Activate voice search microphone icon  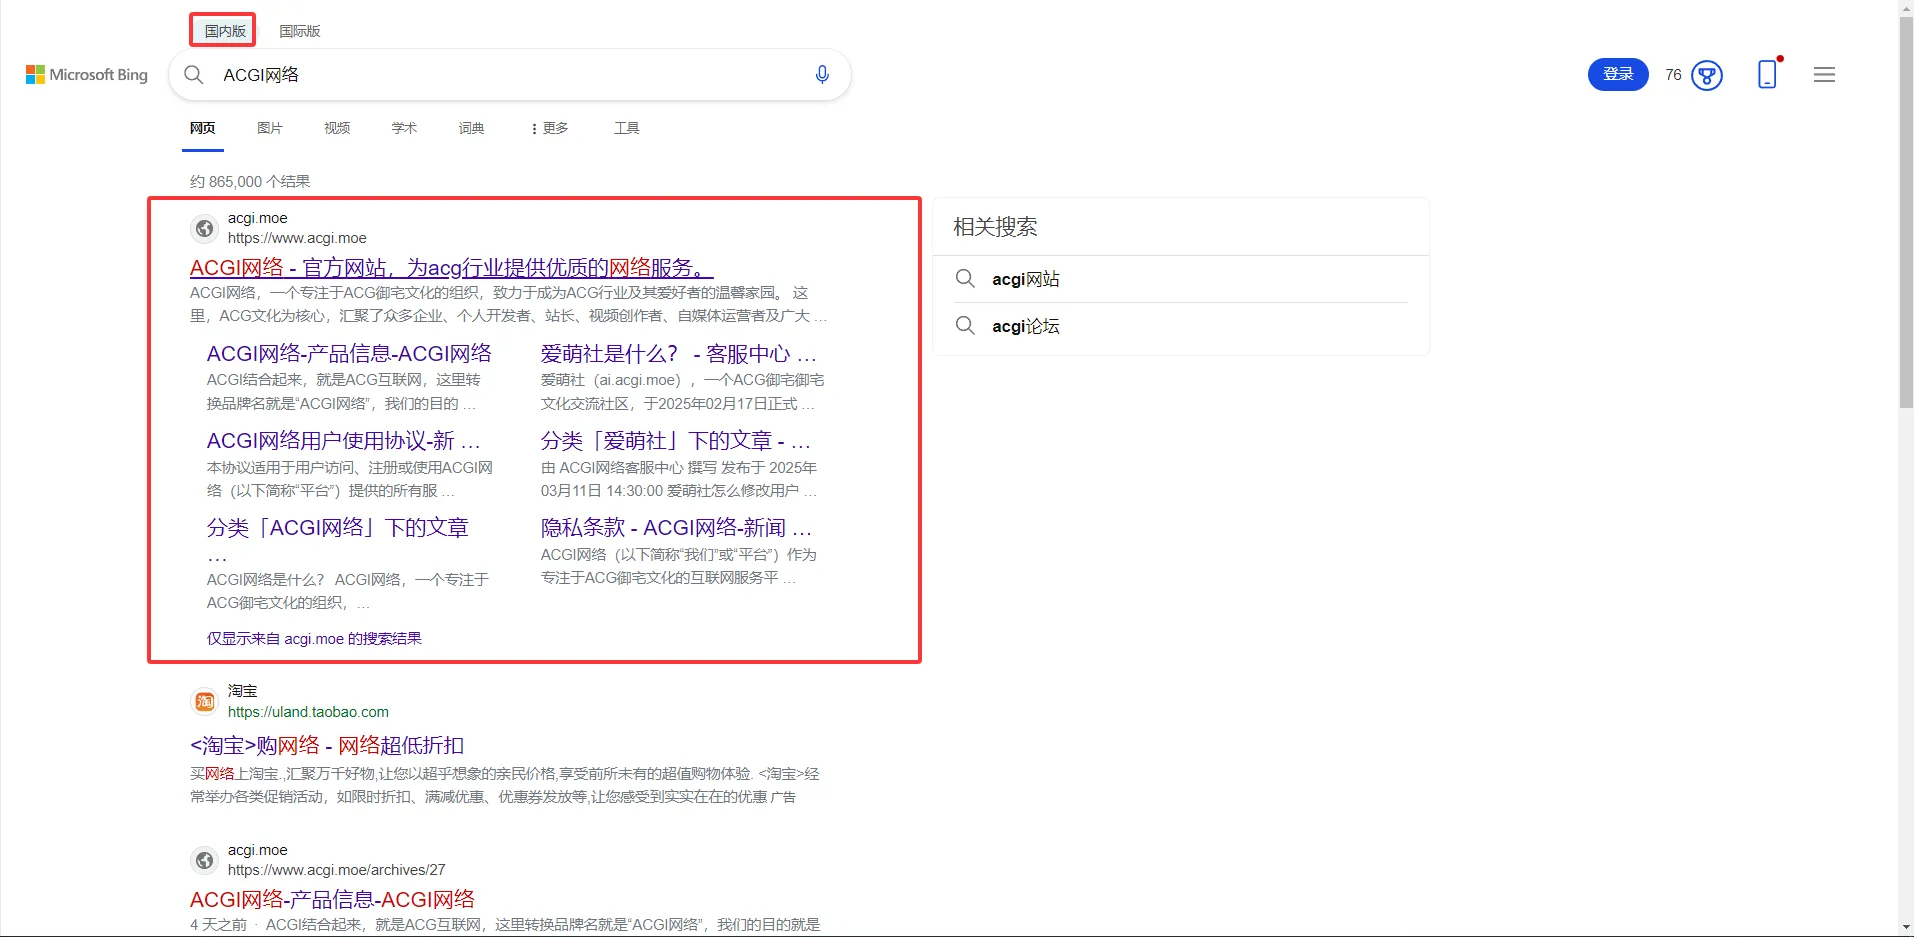(x=822, y=75)
